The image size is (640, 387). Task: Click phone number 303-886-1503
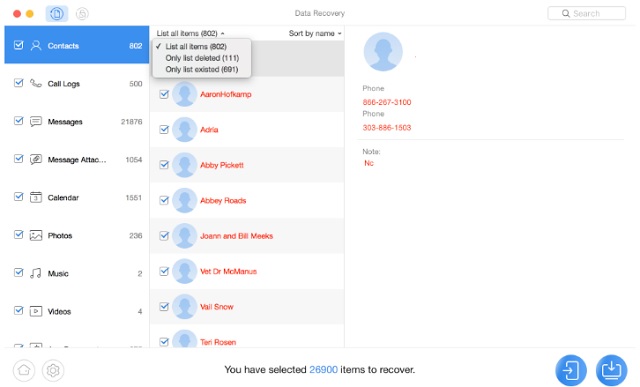point(387,127)
